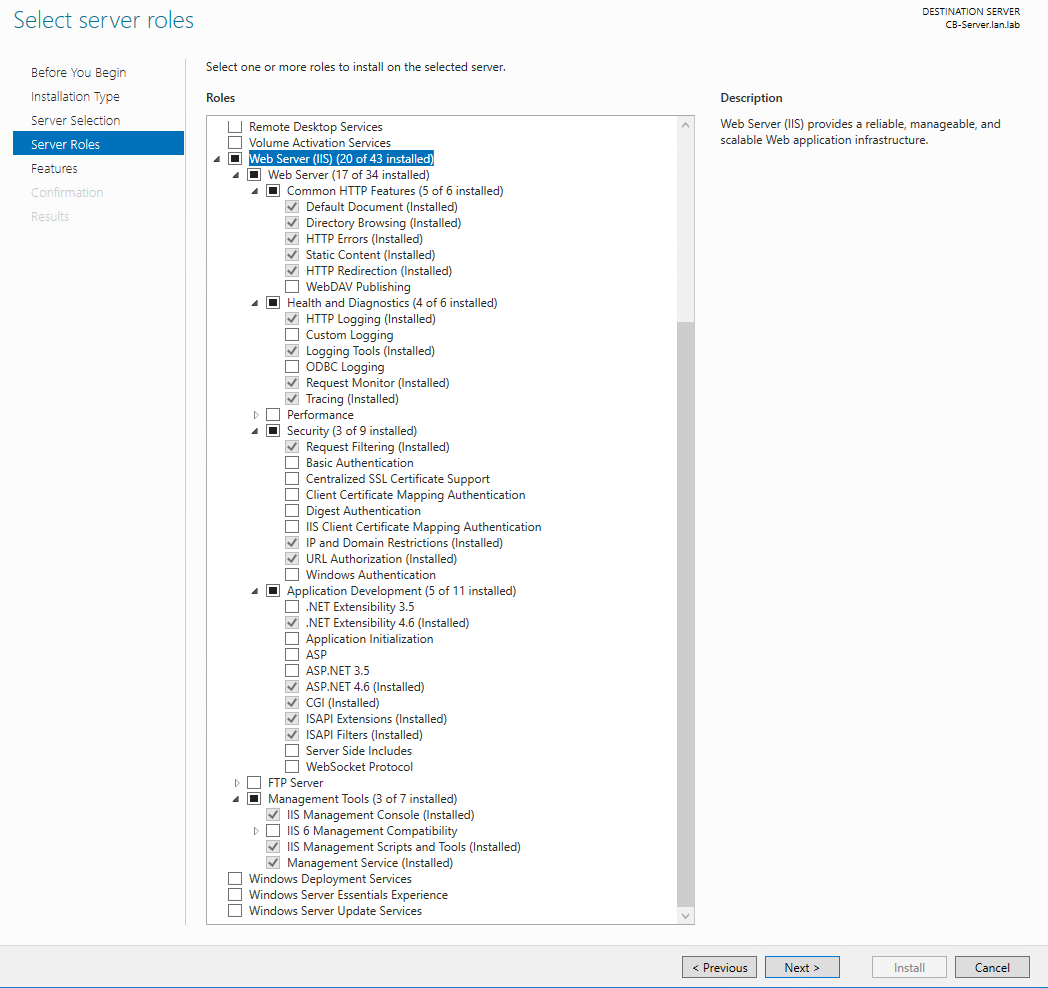Open the Features step
The height and width of the screenshot is (988, 1048).
pos(54,168)
